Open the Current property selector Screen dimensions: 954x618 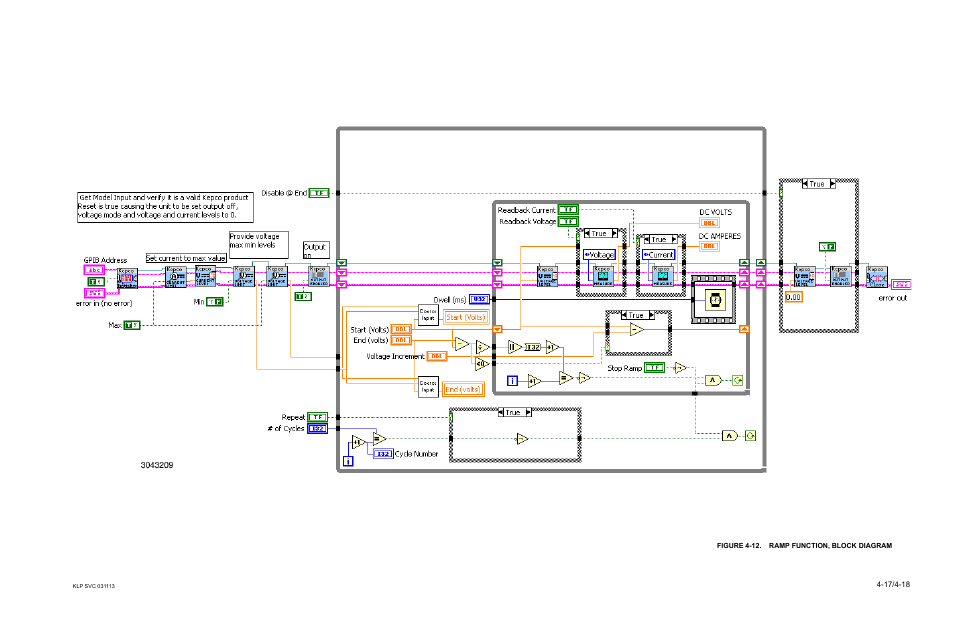(x=659, y=255)
